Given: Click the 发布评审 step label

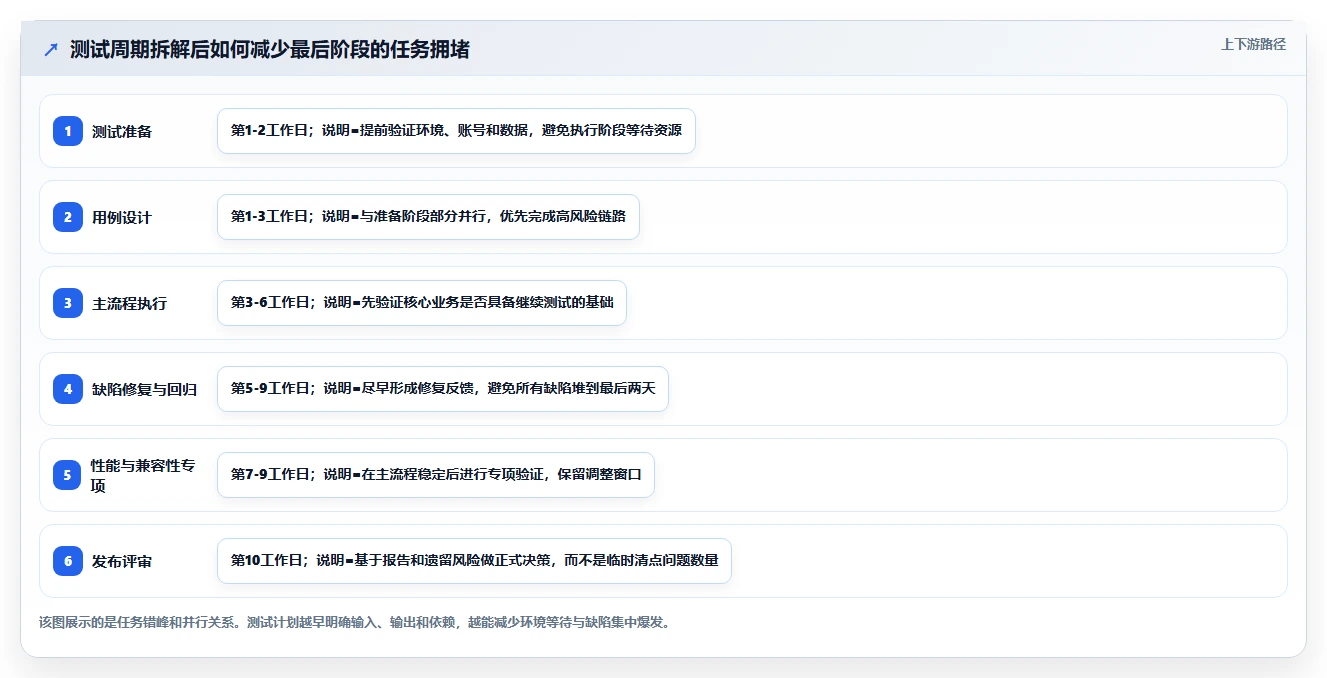Looking at the screenshot, I should [x=122, y=561].
